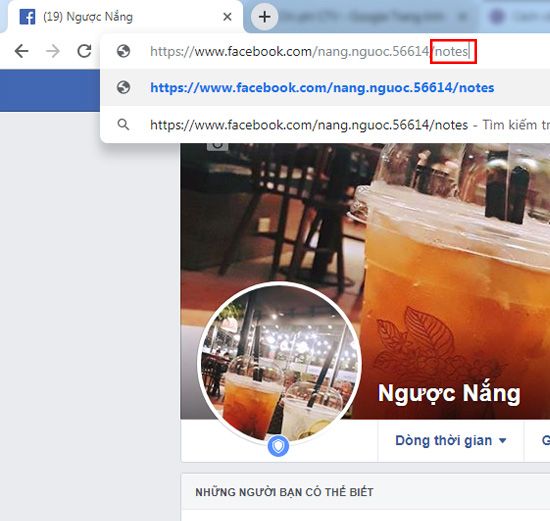
Task: Click the Ngược Nắng profile name
Action: point(449,393)
